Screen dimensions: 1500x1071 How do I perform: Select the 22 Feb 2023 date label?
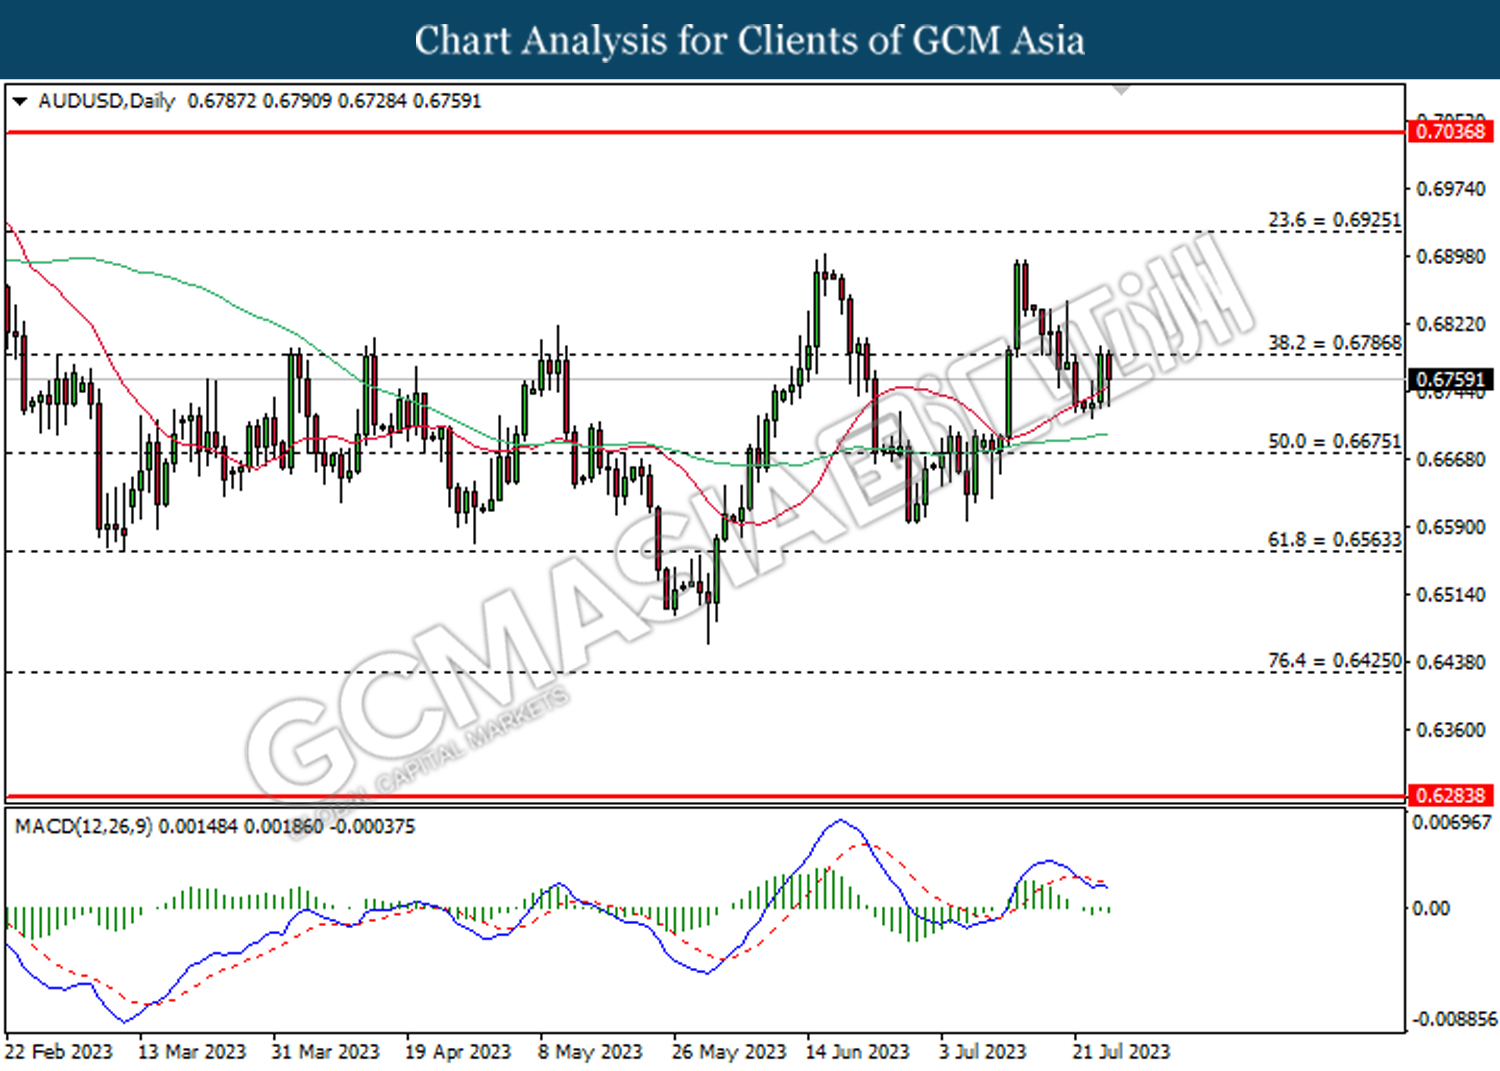(x=59, y=1051)
